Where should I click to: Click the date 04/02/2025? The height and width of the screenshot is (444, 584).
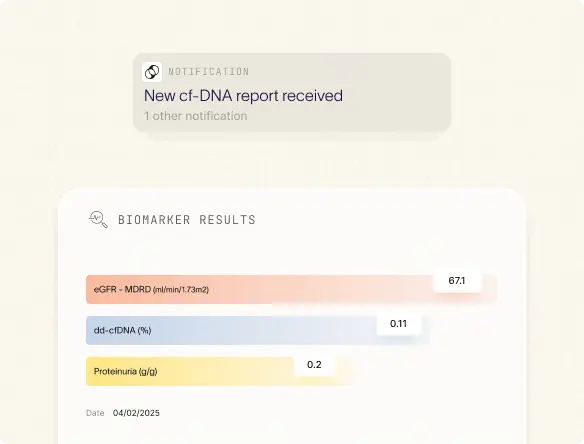(136, 413)
